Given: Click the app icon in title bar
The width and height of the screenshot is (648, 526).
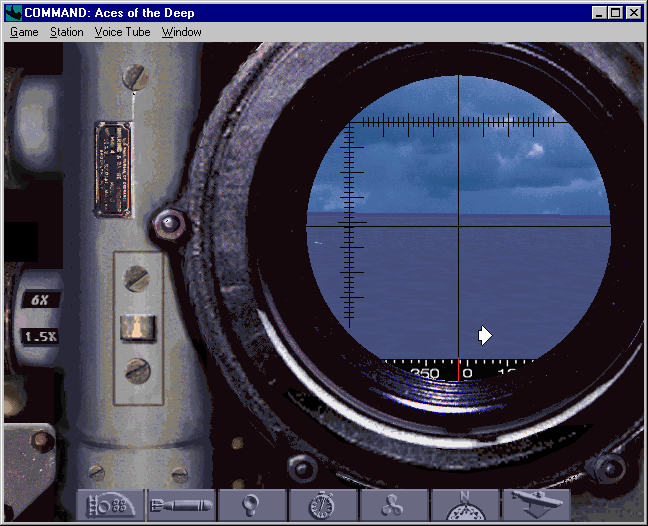Looking at the screenshot, I should click(x=14, y=13).
